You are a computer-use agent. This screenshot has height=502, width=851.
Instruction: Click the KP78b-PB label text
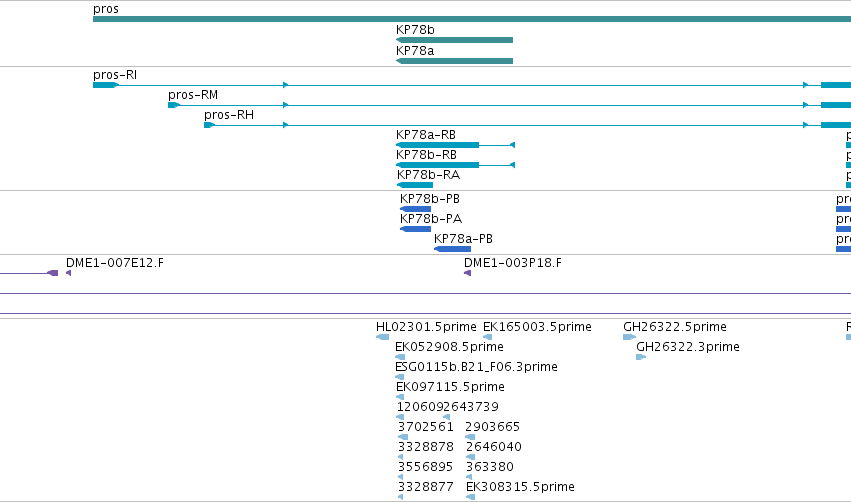click(430, 199)
